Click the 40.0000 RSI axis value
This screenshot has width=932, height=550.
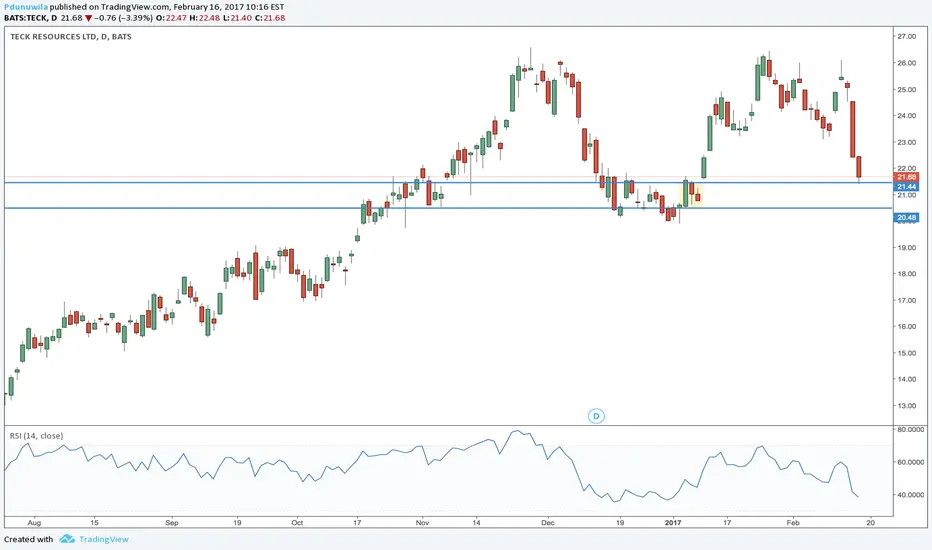[910, 495]
